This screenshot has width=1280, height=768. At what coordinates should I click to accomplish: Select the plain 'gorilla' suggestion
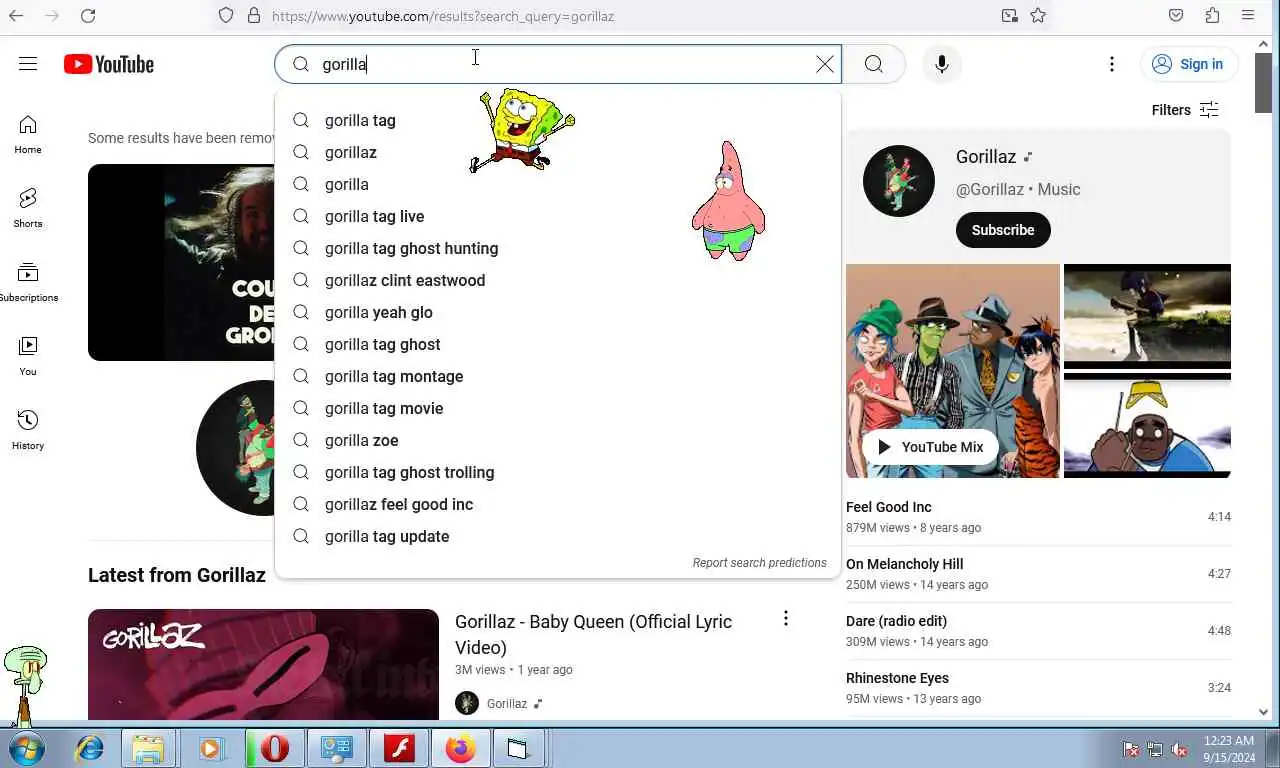click(558, 184)
